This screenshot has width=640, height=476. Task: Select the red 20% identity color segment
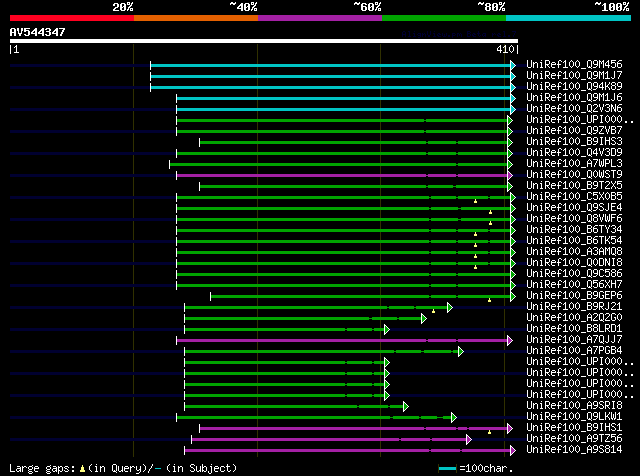click(x=72, y=18)
